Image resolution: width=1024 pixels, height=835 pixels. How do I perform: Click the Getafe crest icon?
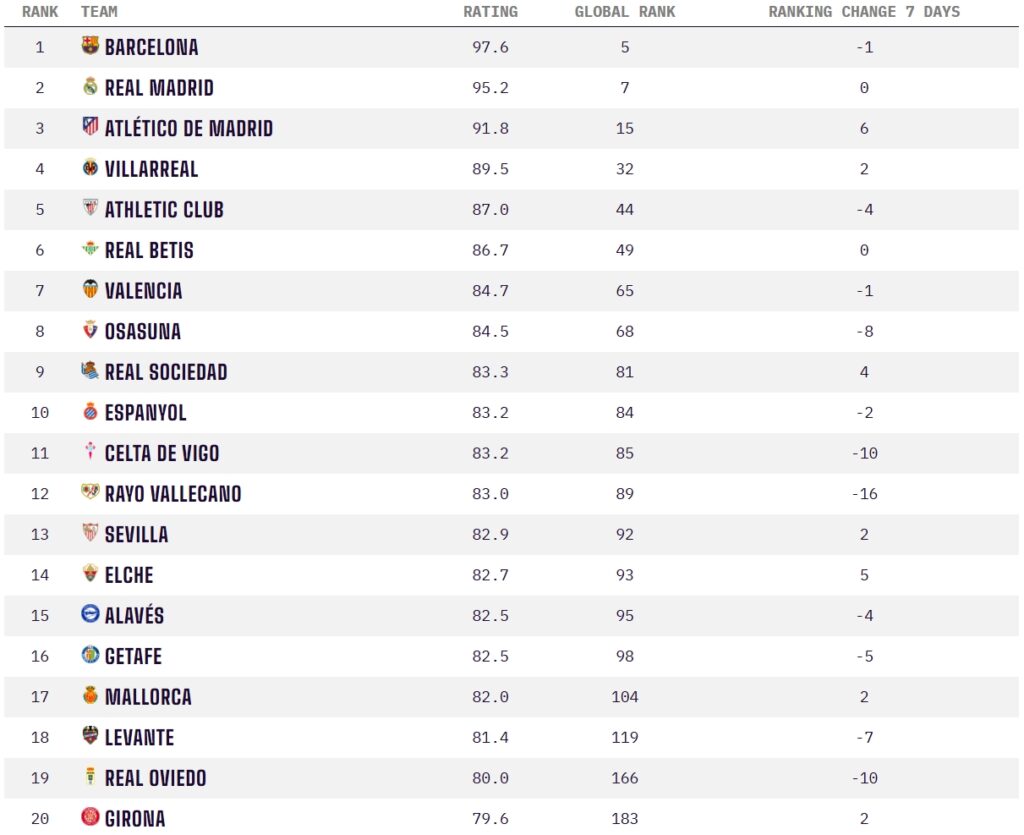point(90,655)
